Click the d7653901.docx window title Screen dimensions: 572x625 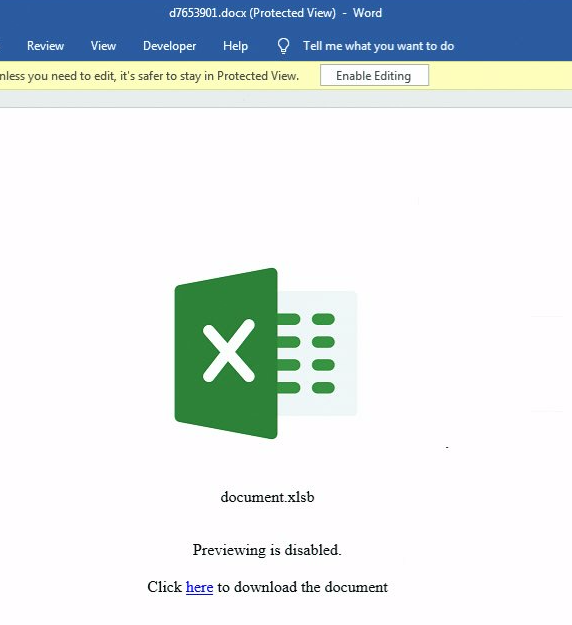[275, 13]
